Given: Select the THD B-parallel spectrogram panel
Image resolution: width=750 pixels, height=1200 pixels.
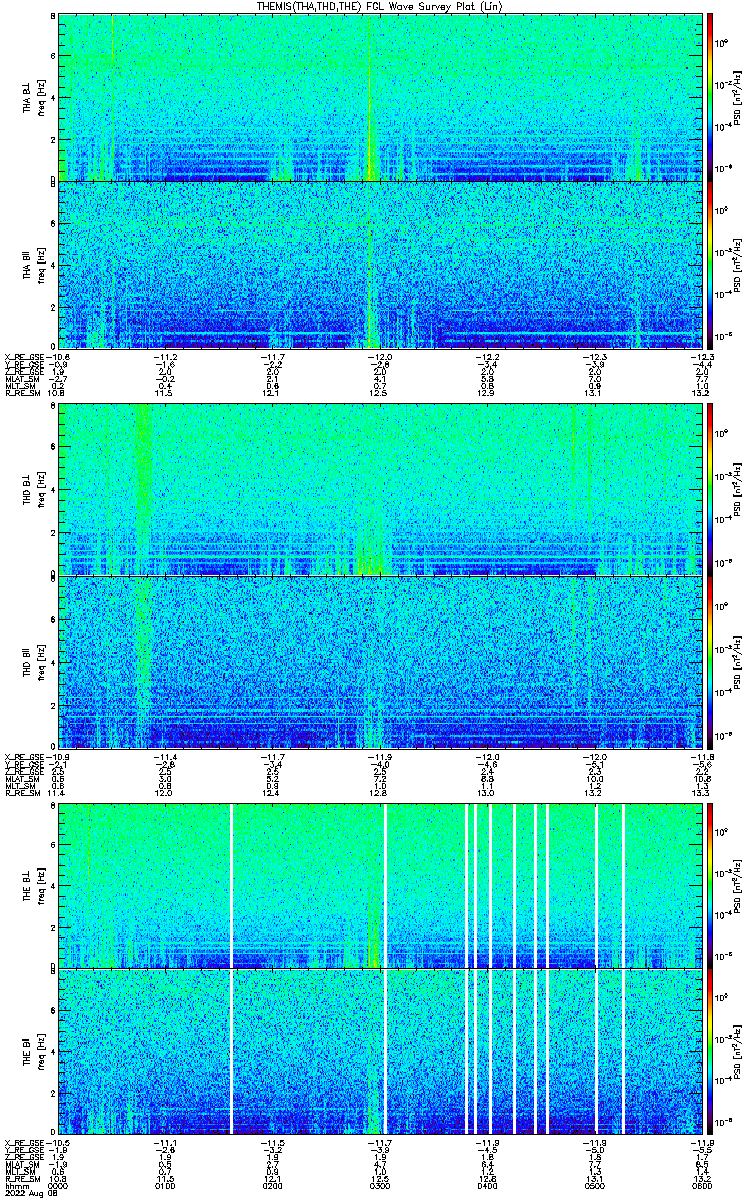Looking at the screenshot, I should (379, 661).
